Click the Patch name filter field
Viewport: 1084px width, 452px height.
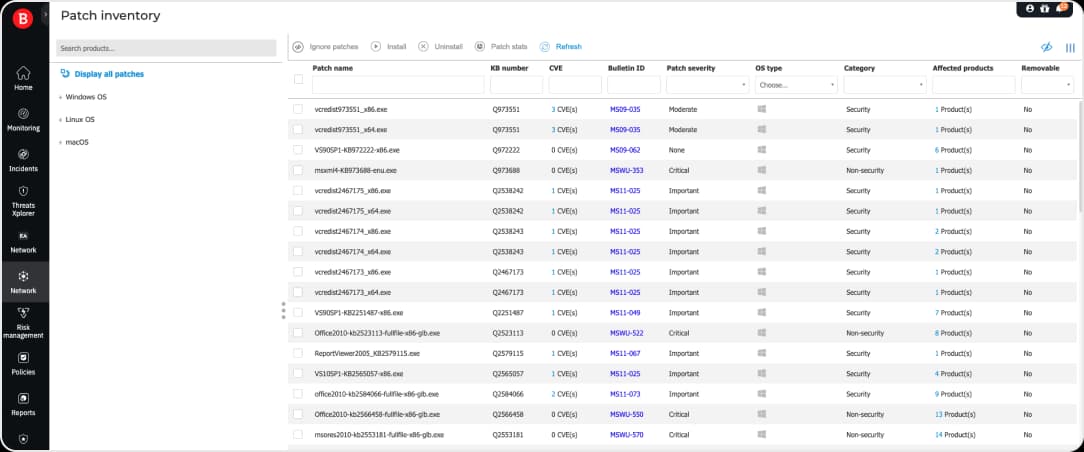point(398,85)
